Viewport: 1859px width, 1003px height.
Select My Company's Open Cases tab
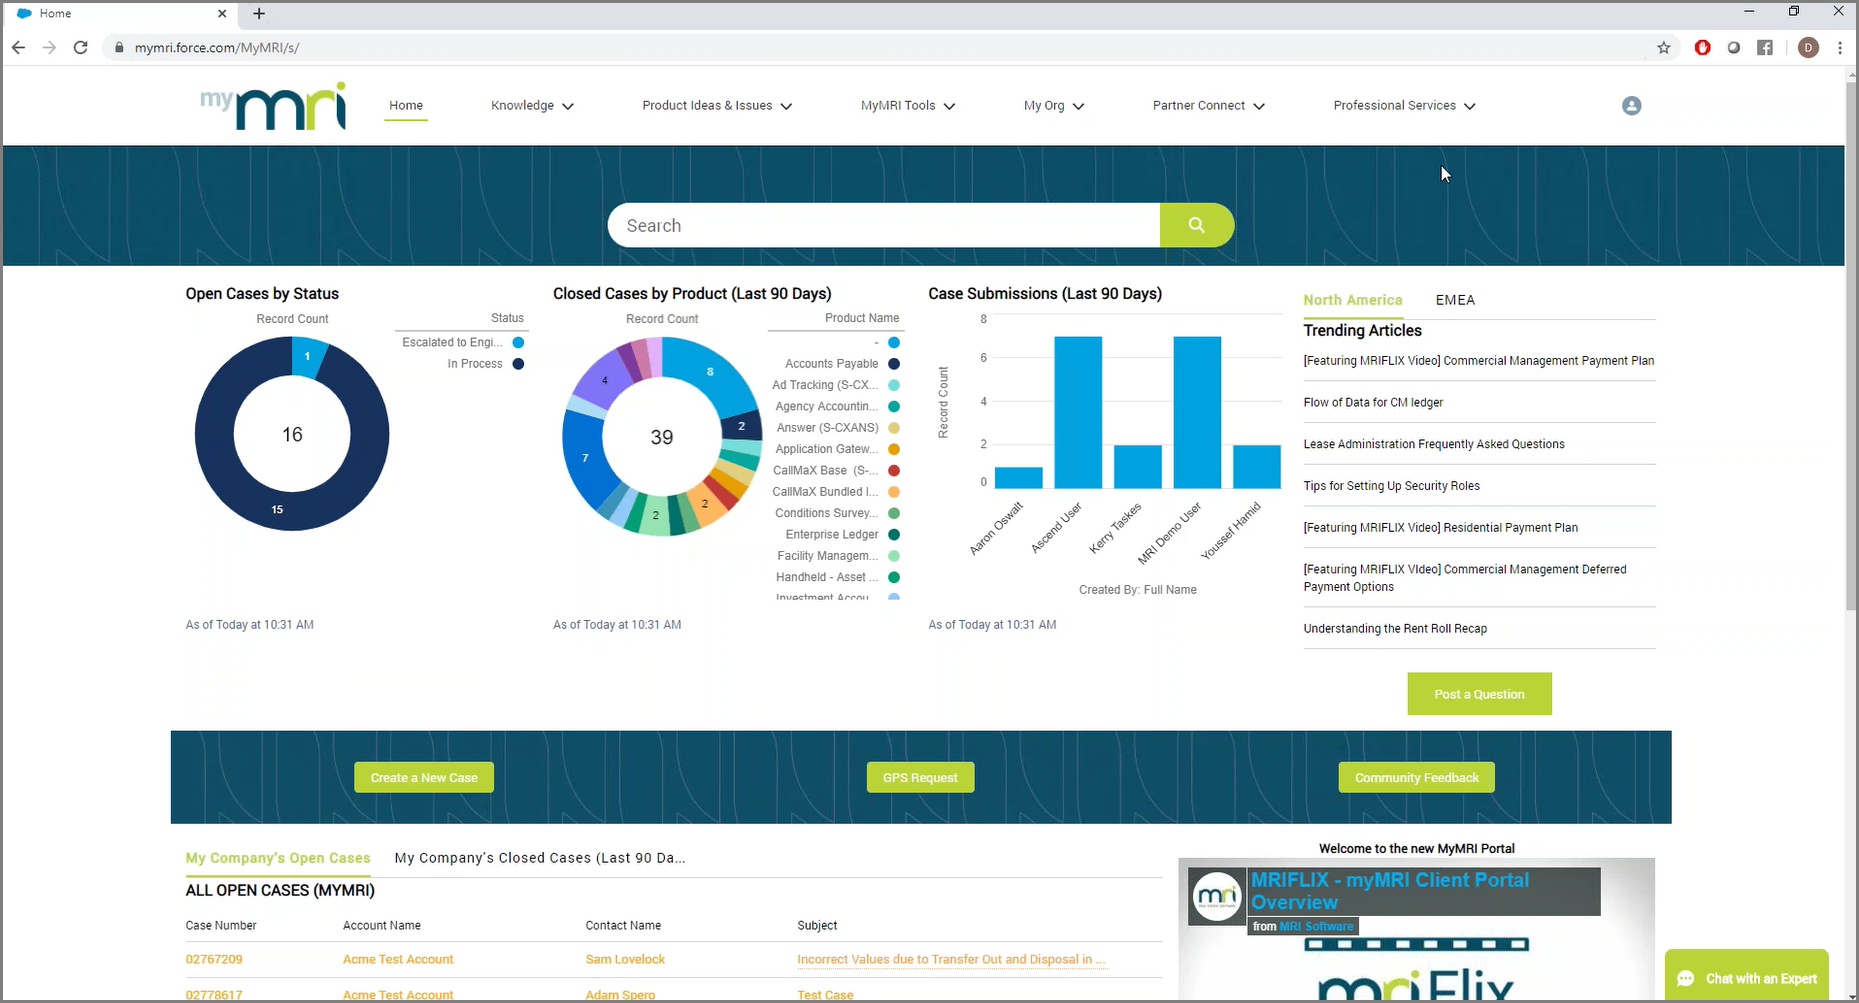pos(278,858)
